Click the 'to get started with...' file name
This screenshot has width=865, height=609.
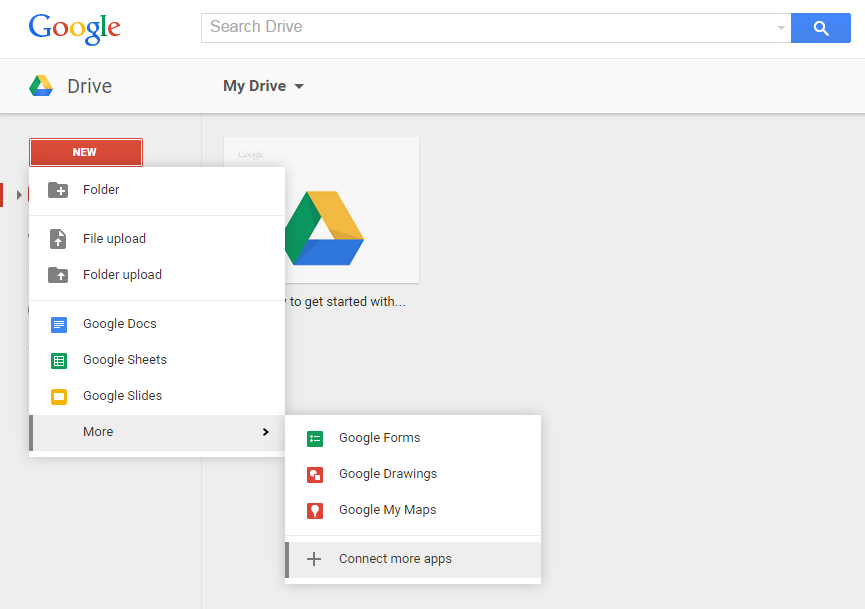(x=347, y=302)
